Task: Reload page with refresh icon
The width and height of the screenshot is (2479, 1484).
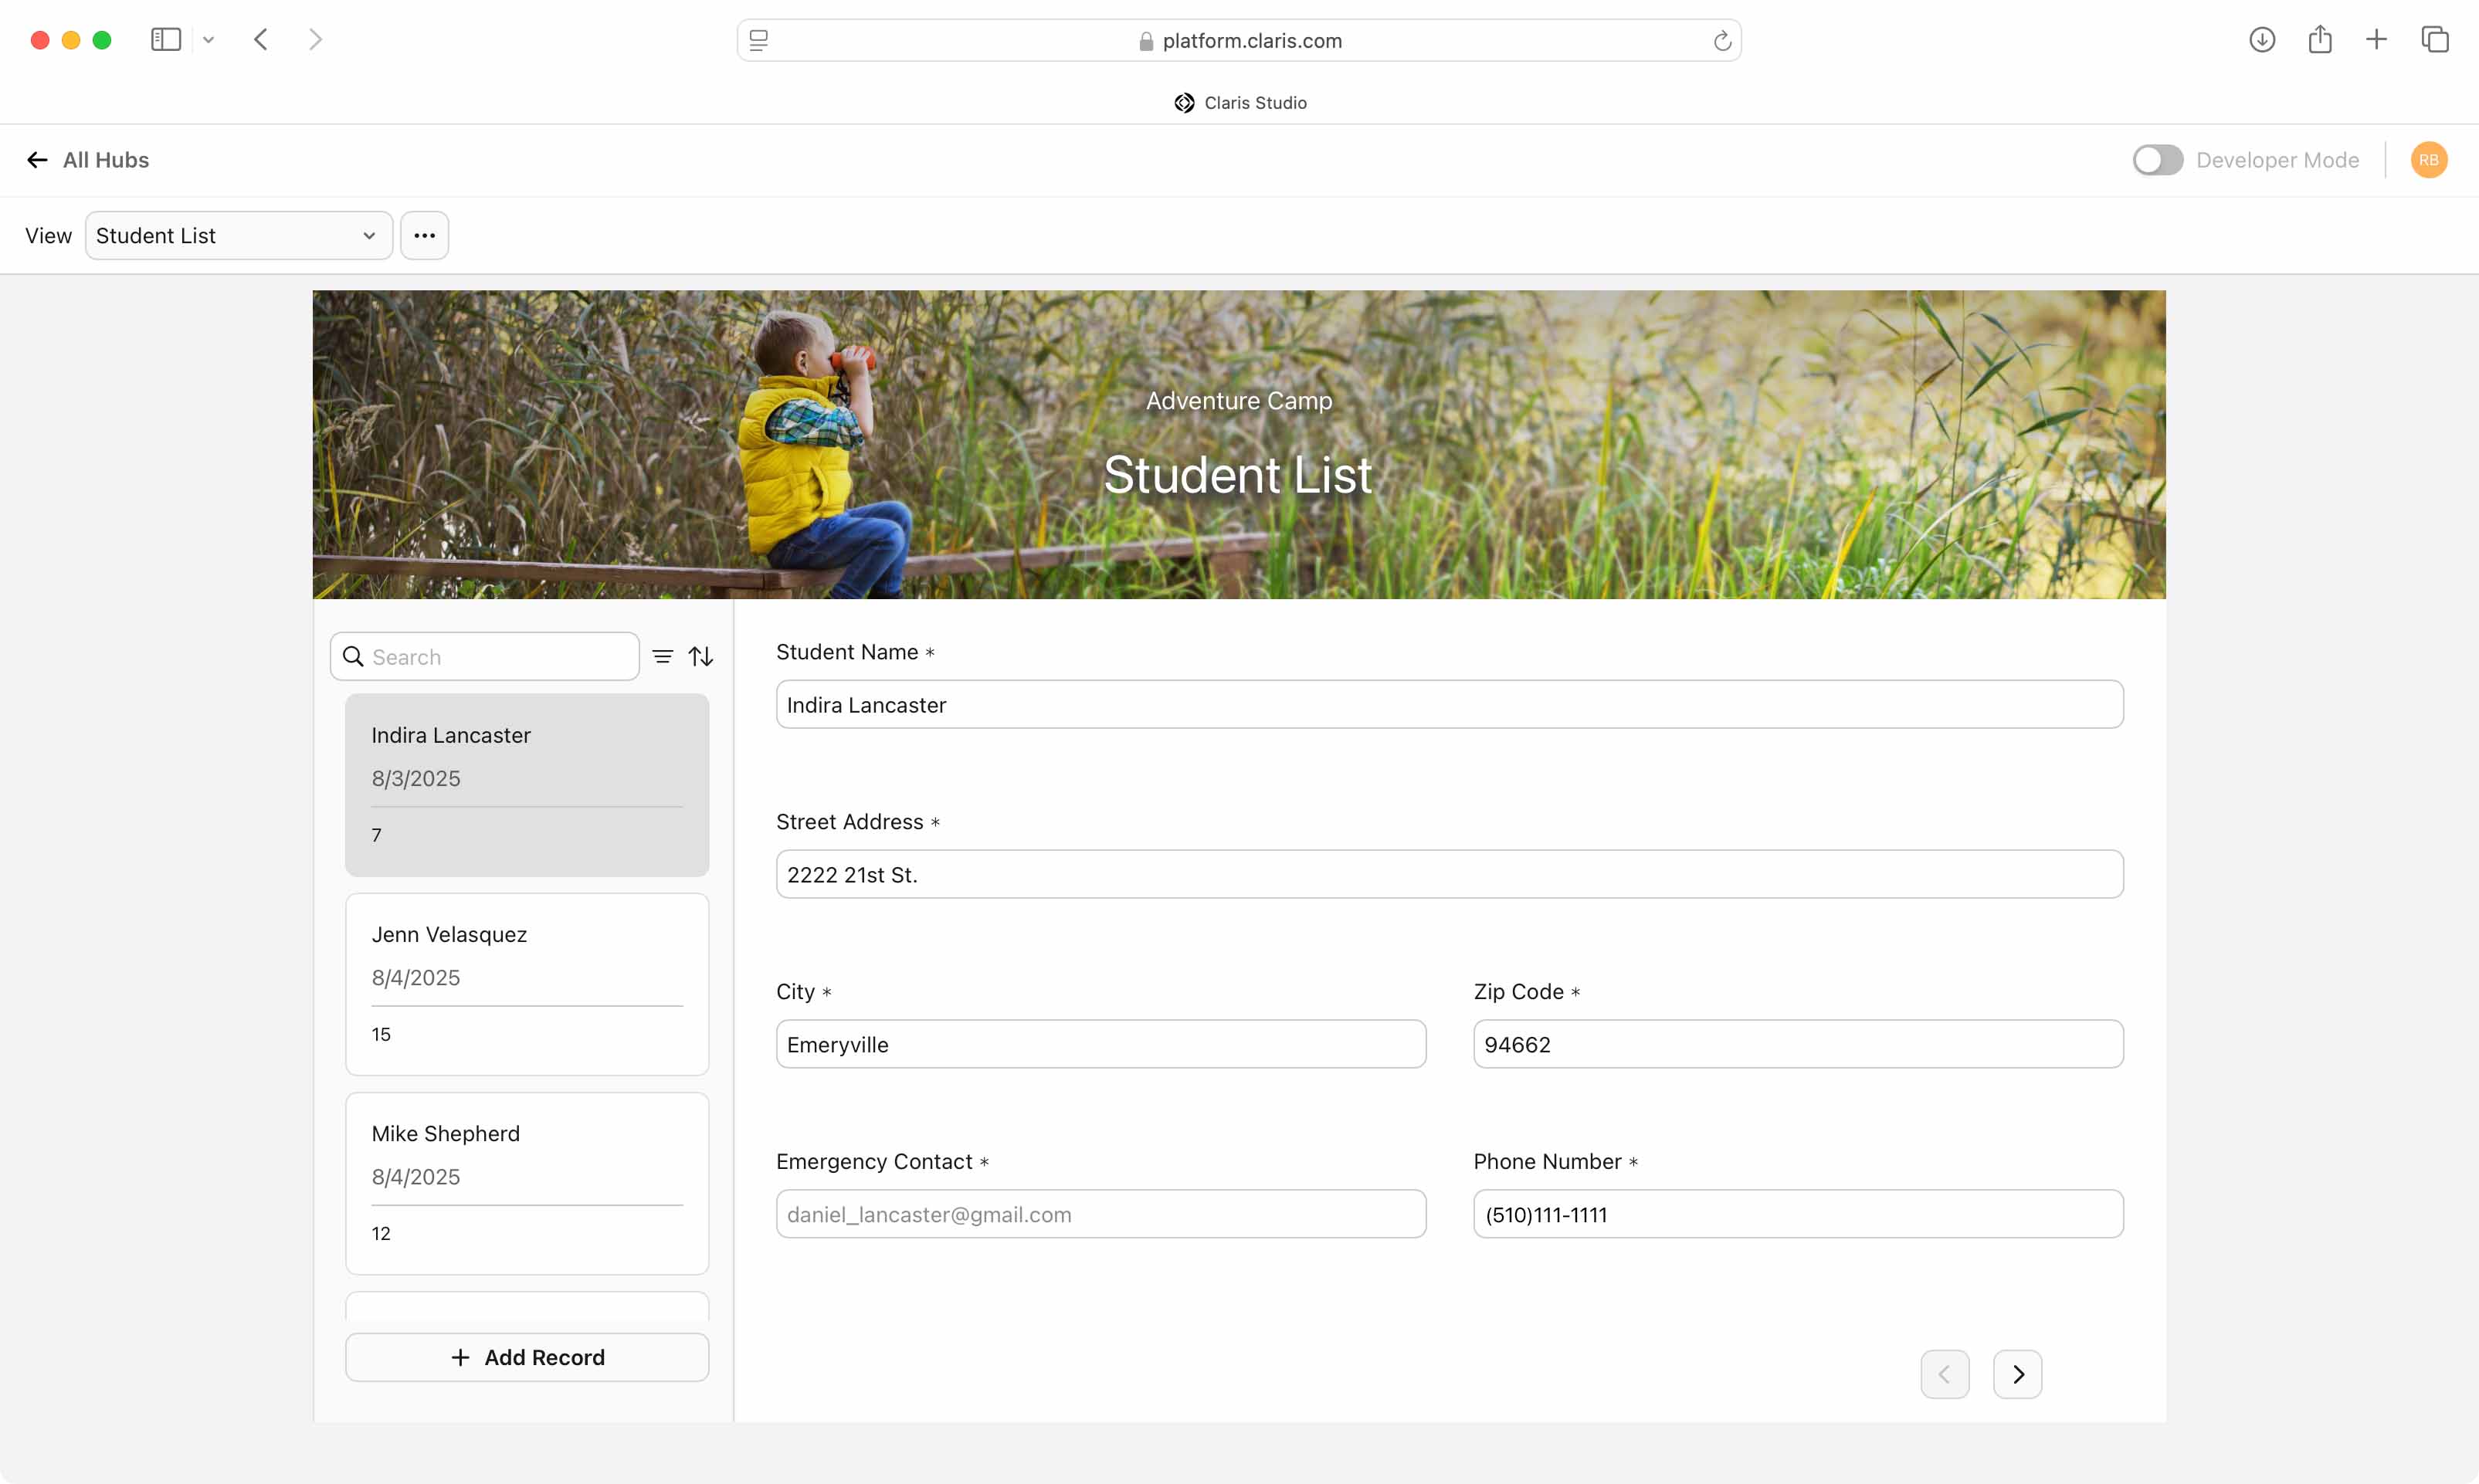Action: (x=1722, y=41)
